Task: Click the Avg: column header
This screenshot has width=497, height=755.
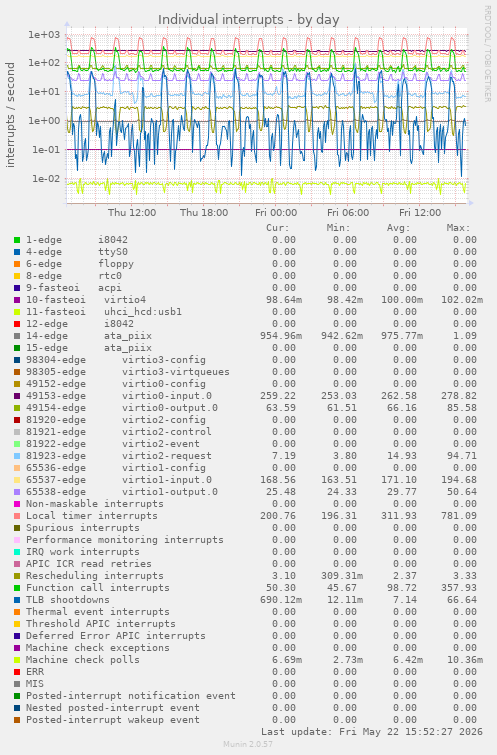Action: pos(398,228)
